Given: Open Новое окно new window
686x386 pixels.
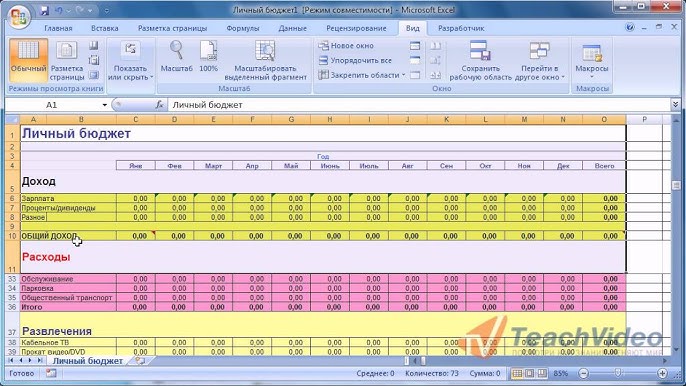Looking at the screenshot, I should coord(346,46).
